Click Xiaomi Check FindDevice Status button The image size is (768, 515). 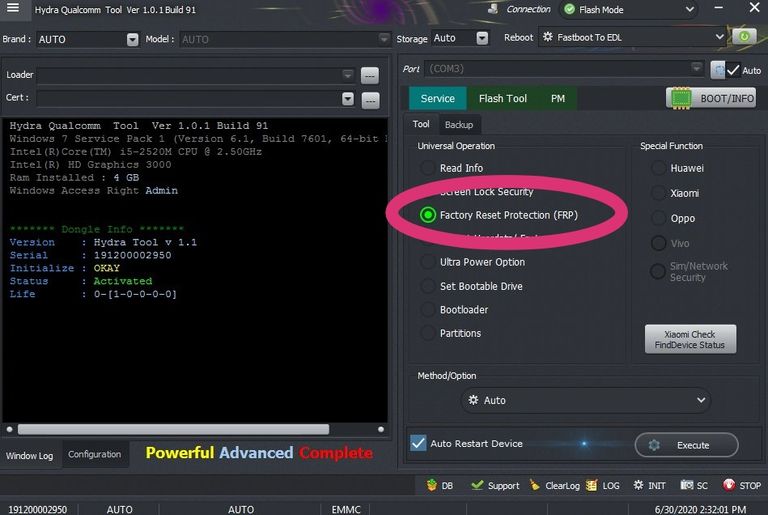tap(690, 339)
